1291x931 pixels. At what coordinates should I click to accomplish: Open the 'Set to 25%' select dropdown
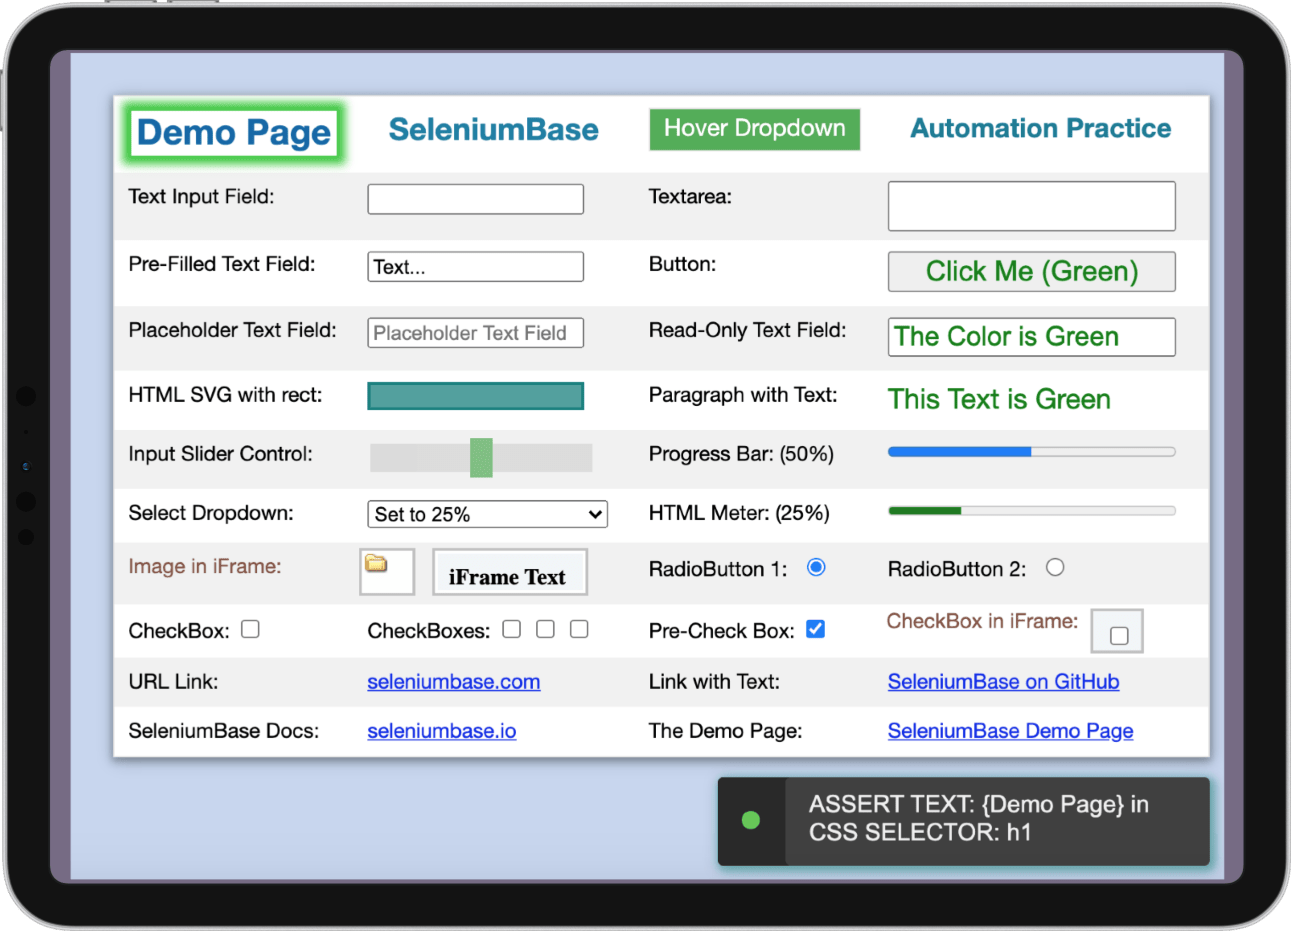click(x=487, y=514)
